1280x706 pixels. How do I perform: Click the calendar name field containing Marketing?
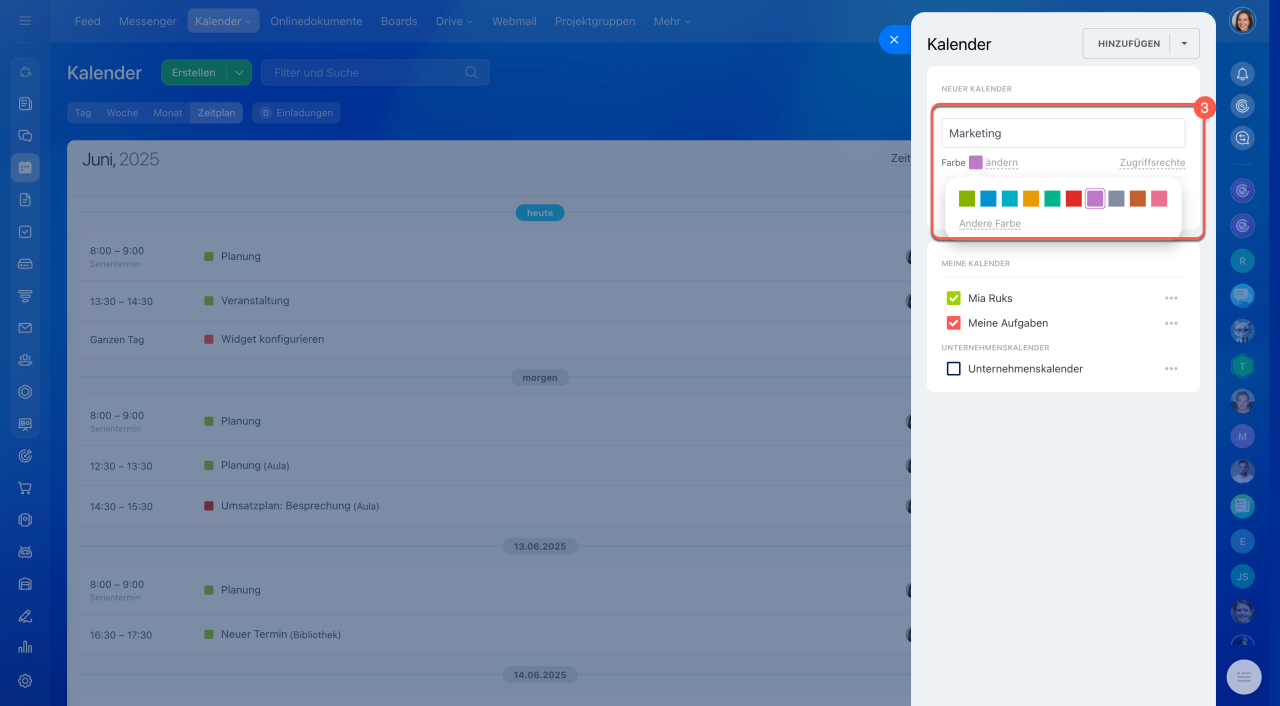1063,133
